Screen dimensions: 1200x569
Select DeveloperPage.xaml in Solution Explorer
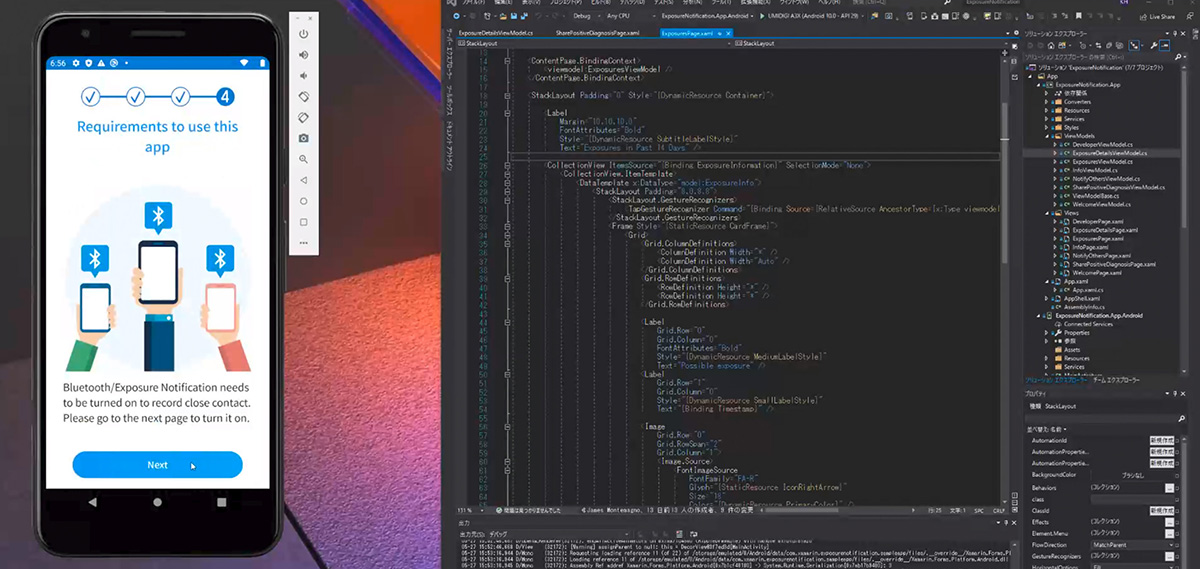pyautogui.click(x=1098, y=221)
